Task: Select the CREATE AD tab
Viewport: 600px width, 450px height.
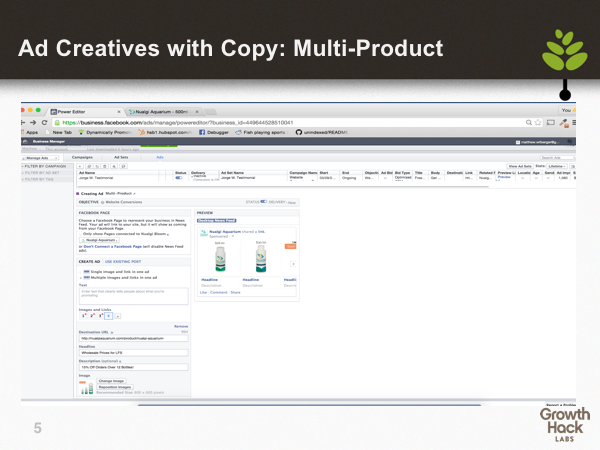Action: [89, 262]
